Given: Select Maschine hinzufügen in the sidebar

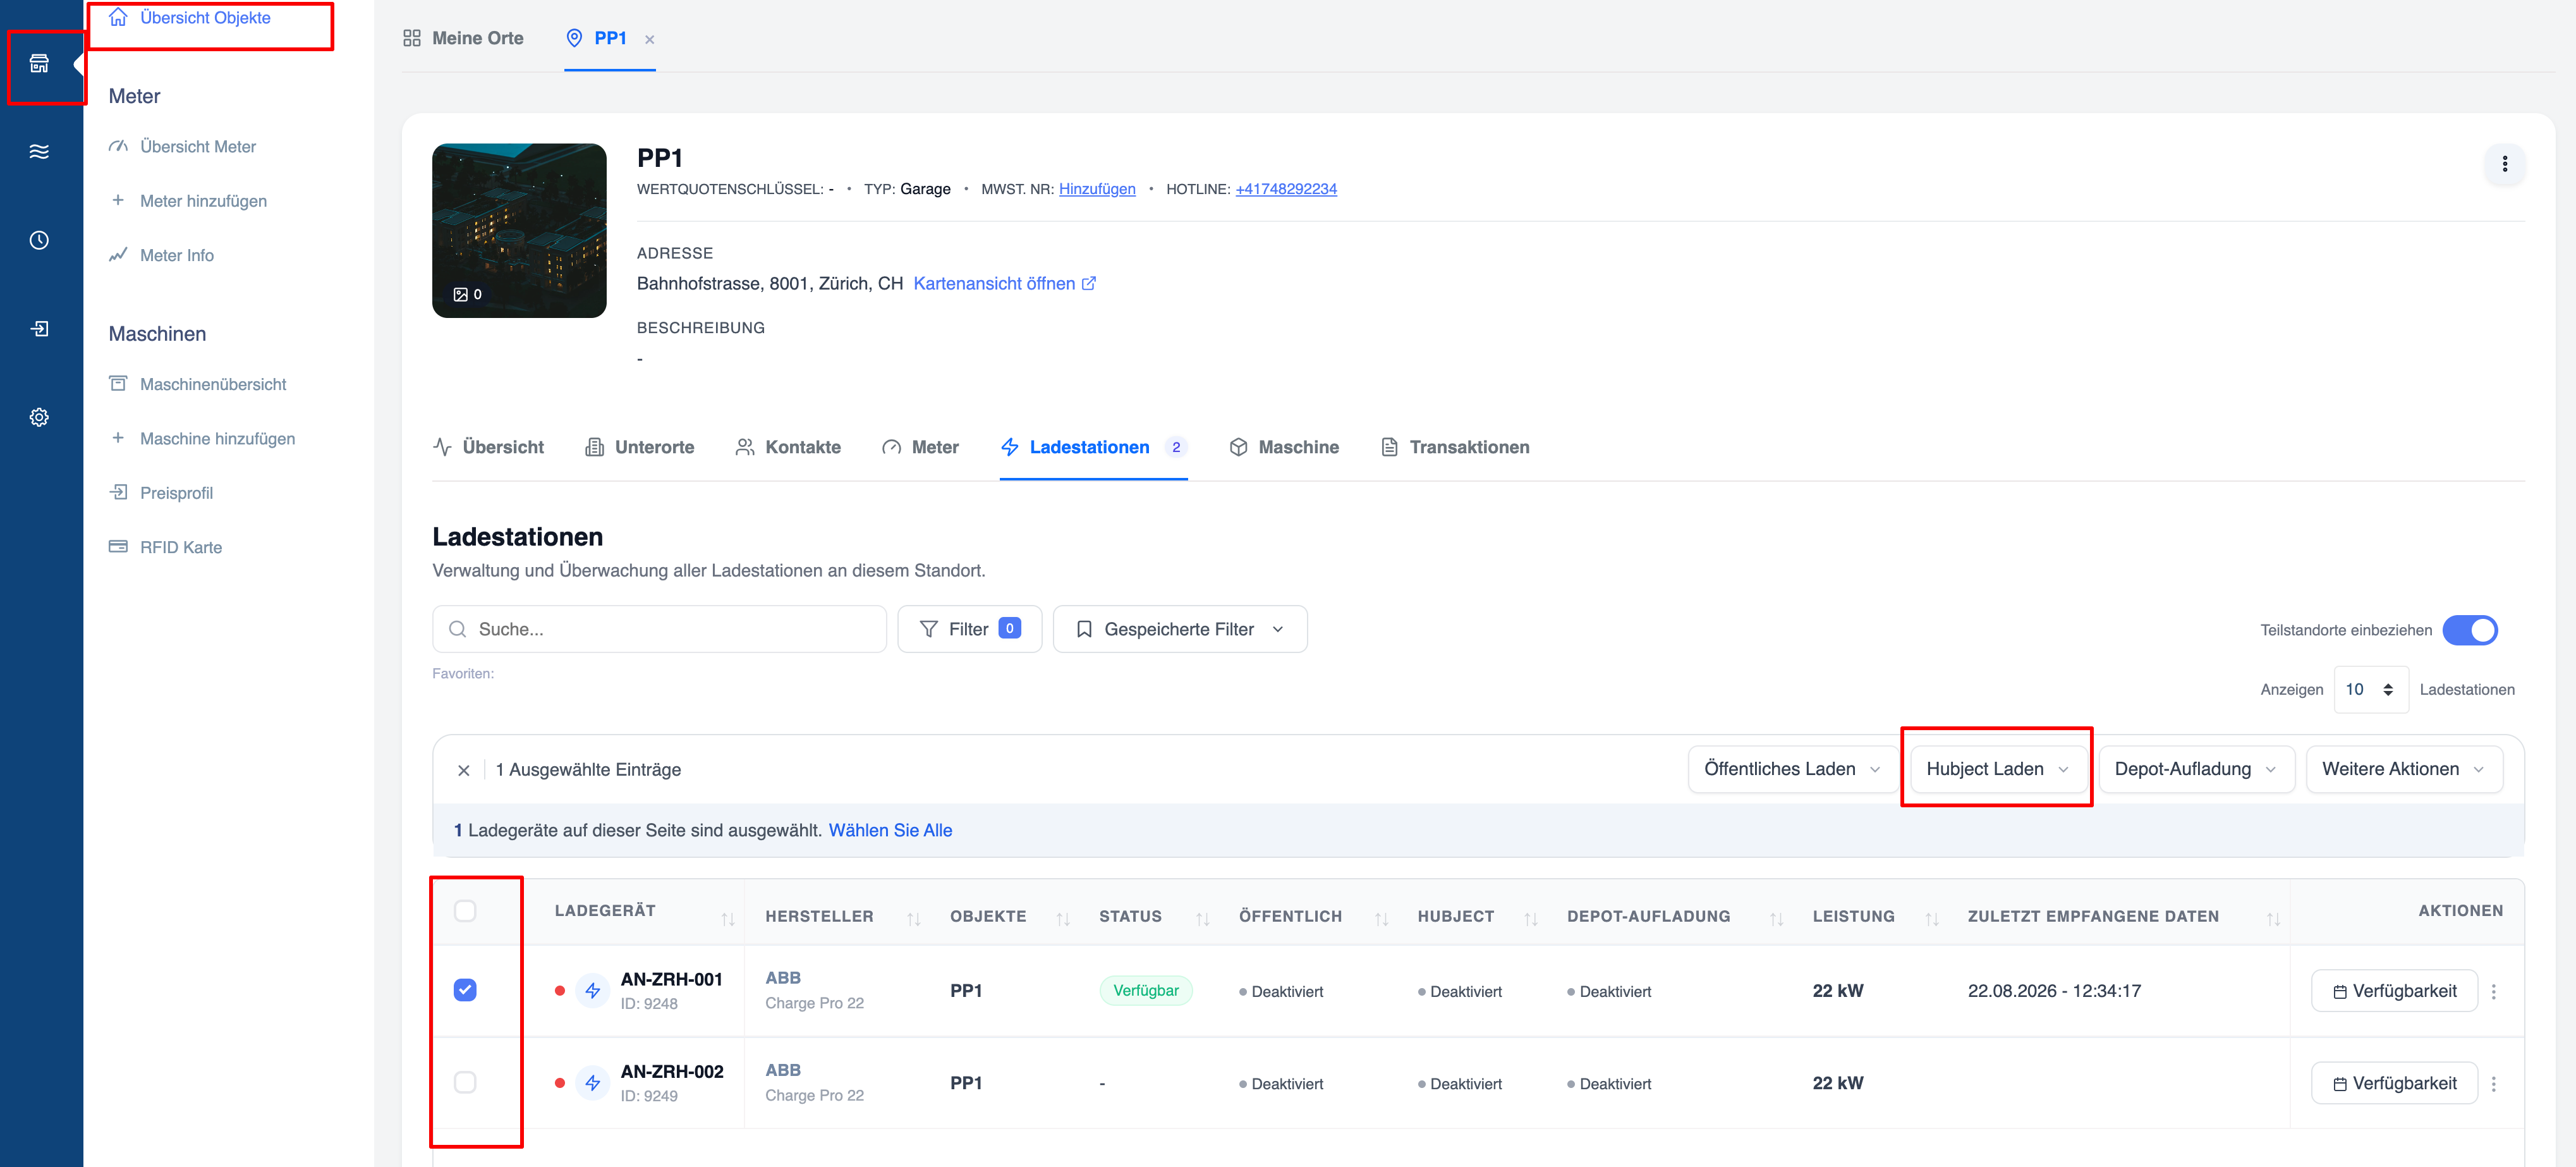Looking at the screenshot, I should [x=202, y=438].
